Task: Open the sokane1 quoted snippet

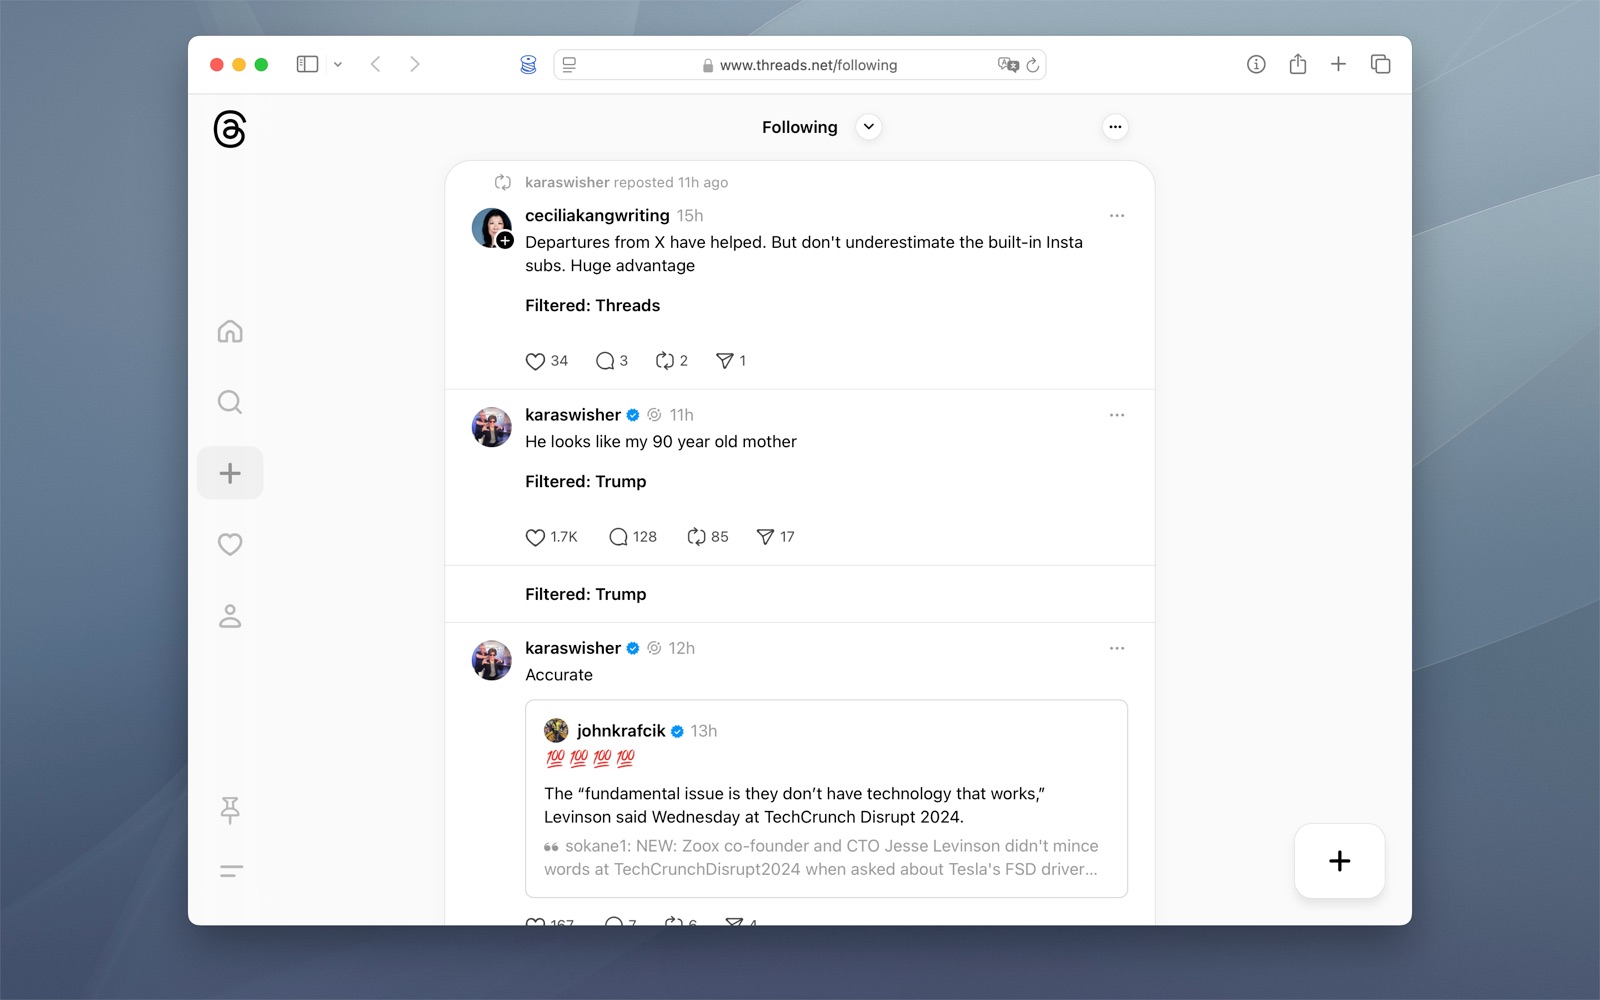Action: pyautogui.click(x=821, y=858)
